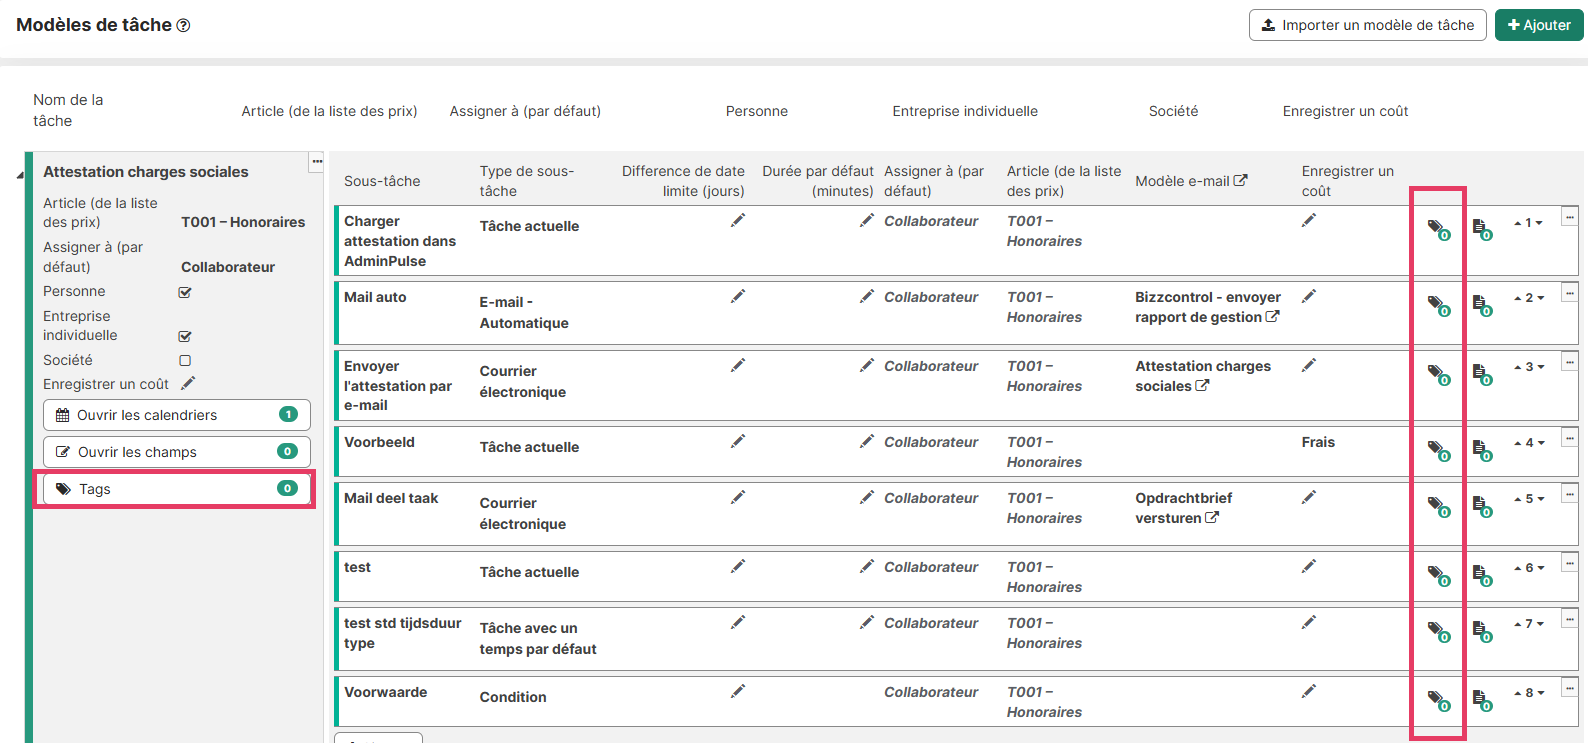Open more options menu for Charger attestation row

click(x=1569, y=216)
